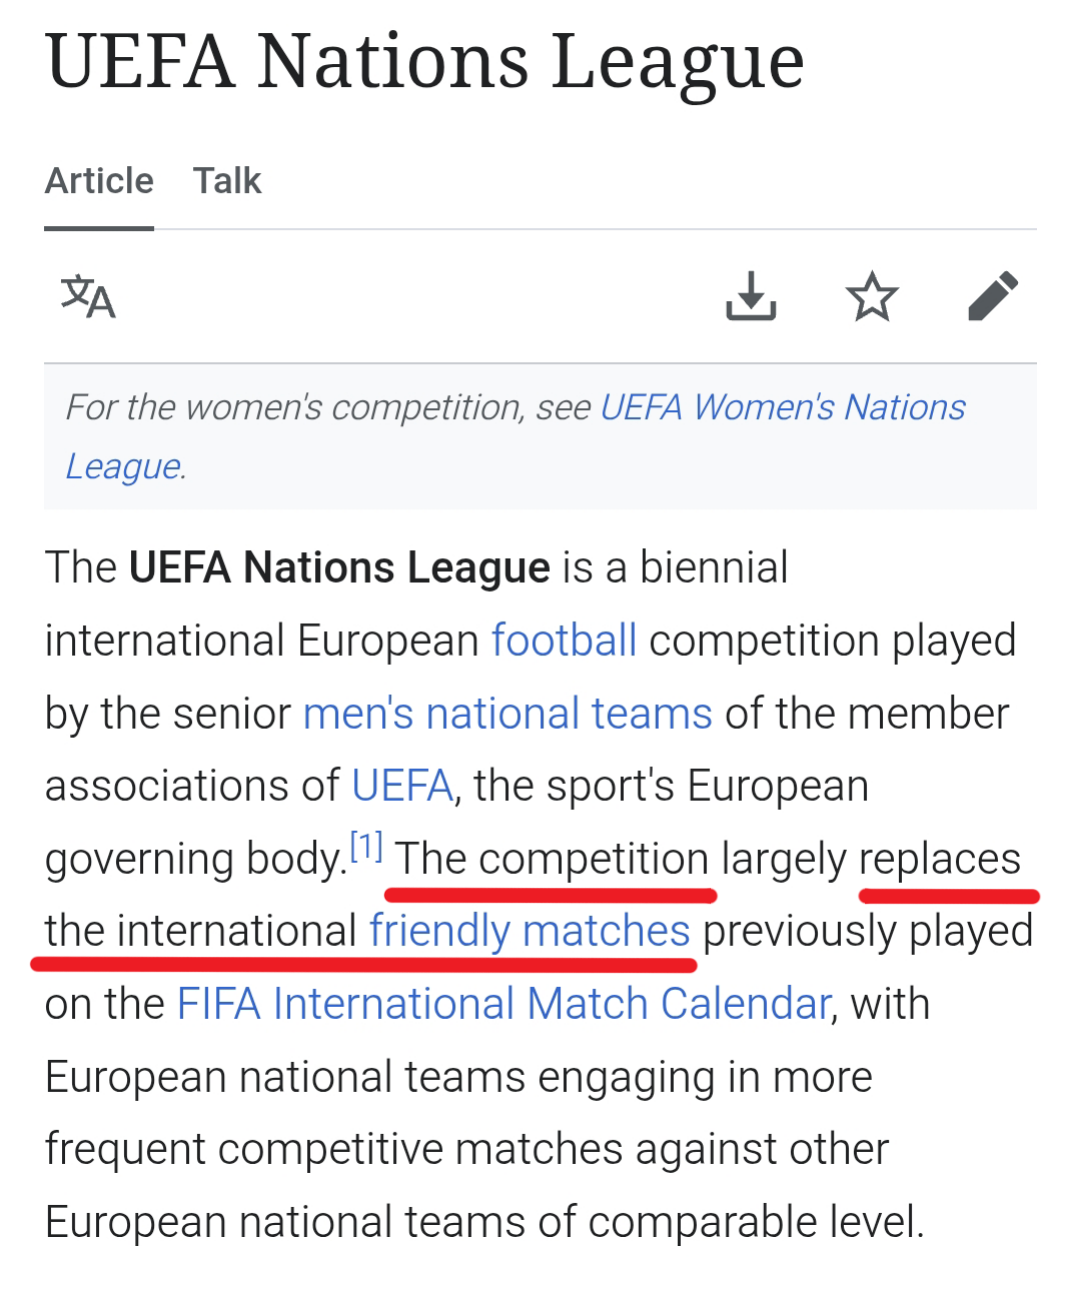
Task: Go to FIFA International Match Calendar link
Action: [x=504, y=1004]
